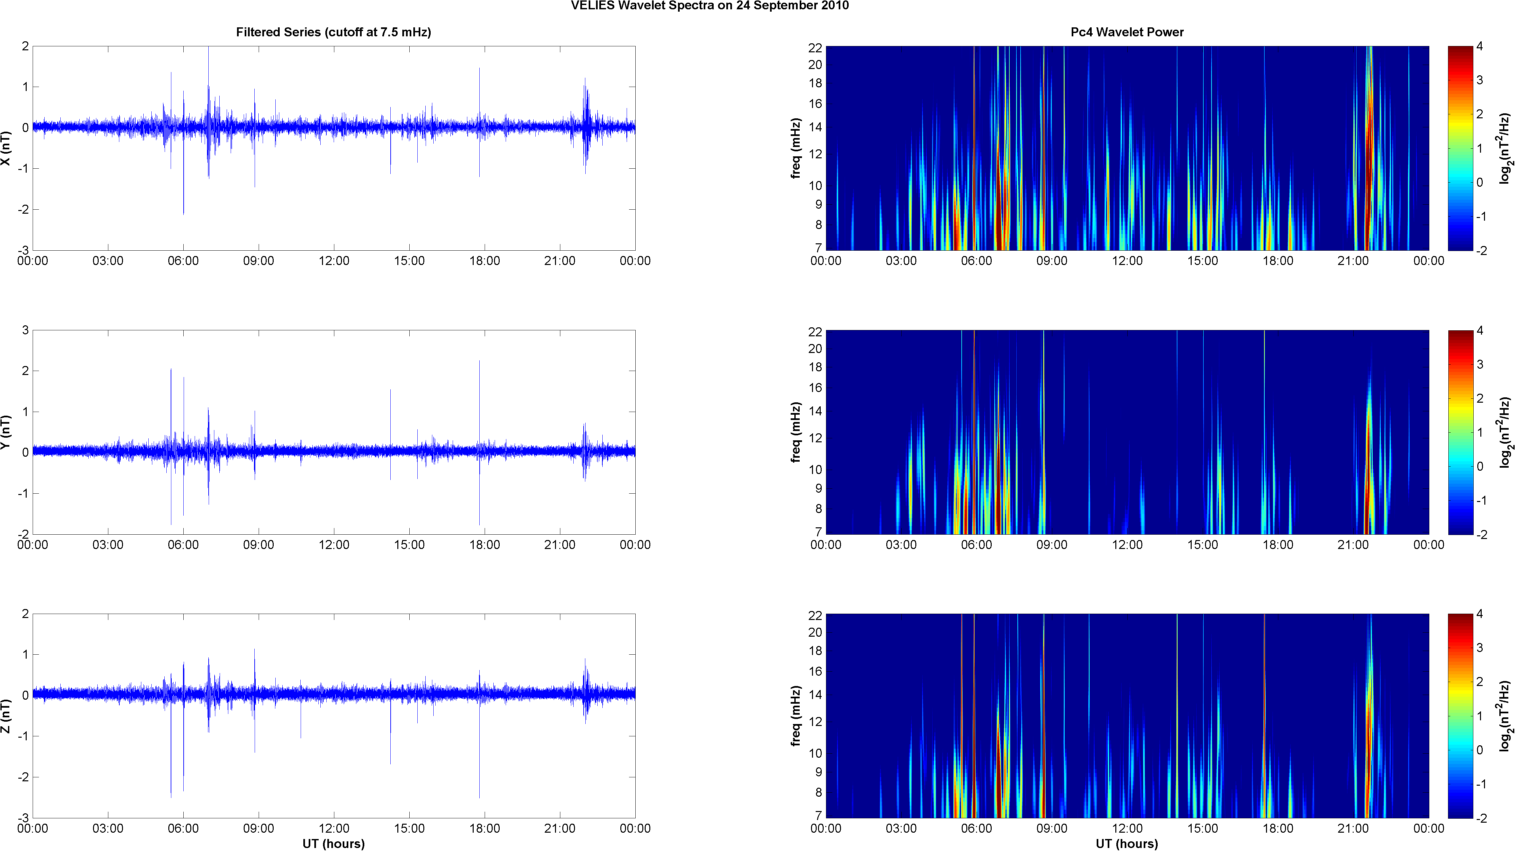Click the top wavelet panel's colorbar

[1460, 148]
